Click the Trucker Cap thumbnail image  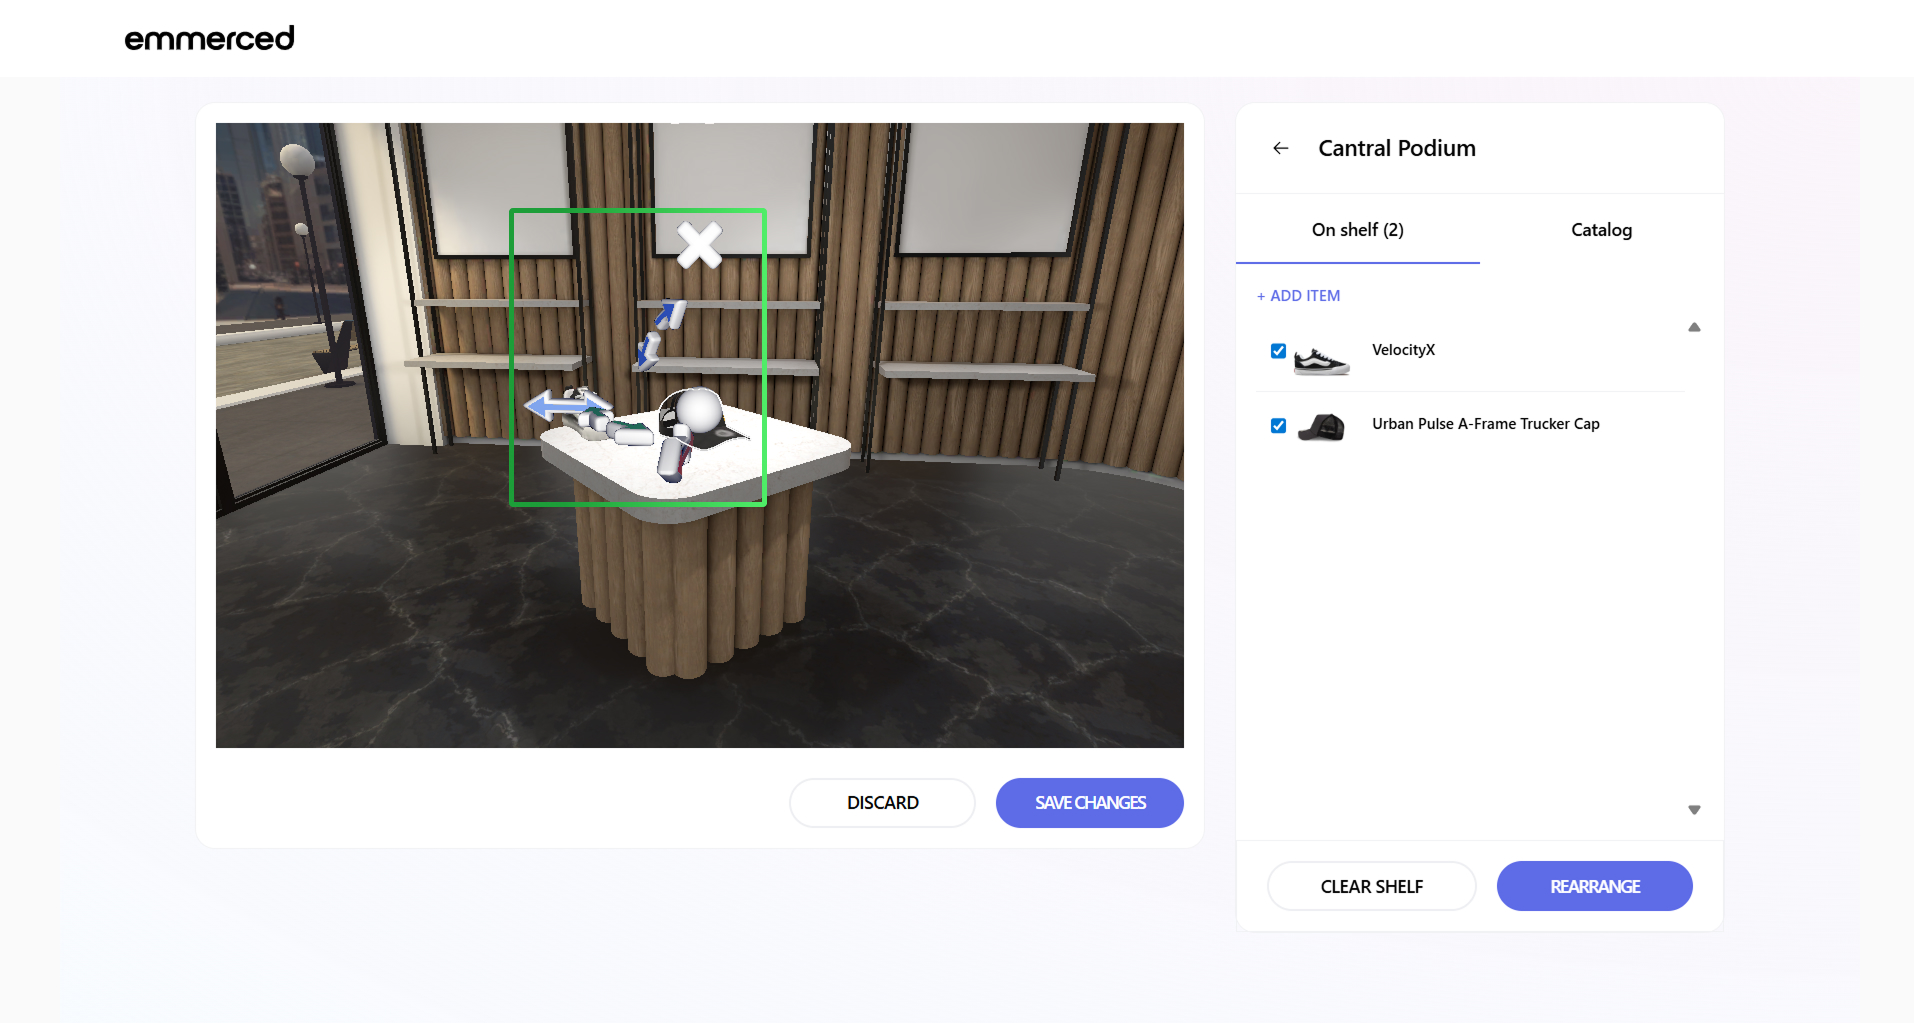coord(1321,427)
